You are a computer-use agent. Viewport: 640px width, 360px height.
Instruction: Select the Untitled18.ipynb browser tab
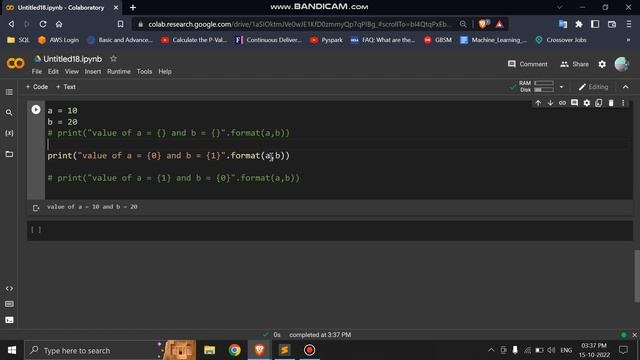(61, 7)
